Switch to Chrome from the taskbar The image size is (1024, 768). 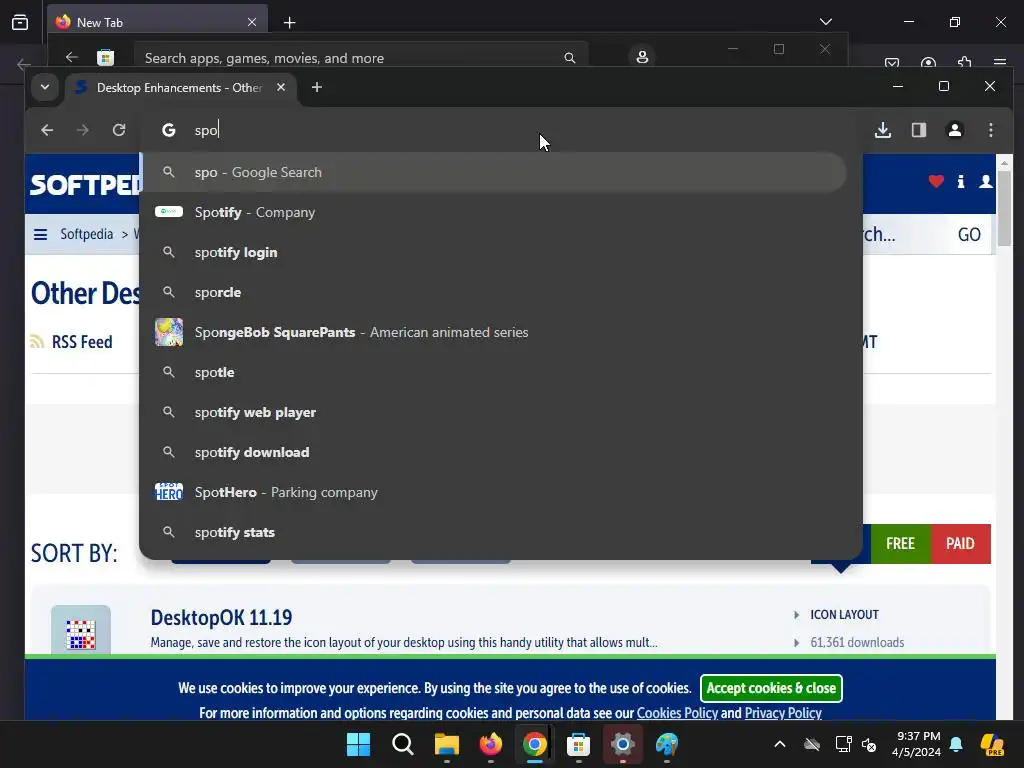534,744
